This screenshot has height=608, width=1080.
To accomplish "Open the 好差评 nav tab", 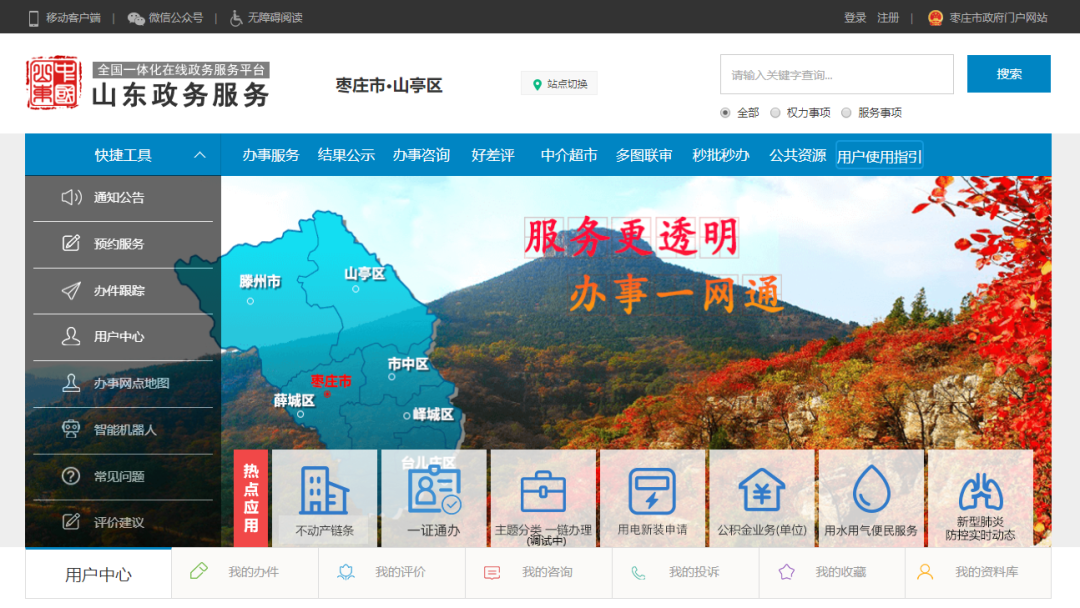I will pyautogui.click(x=492, y=156).
